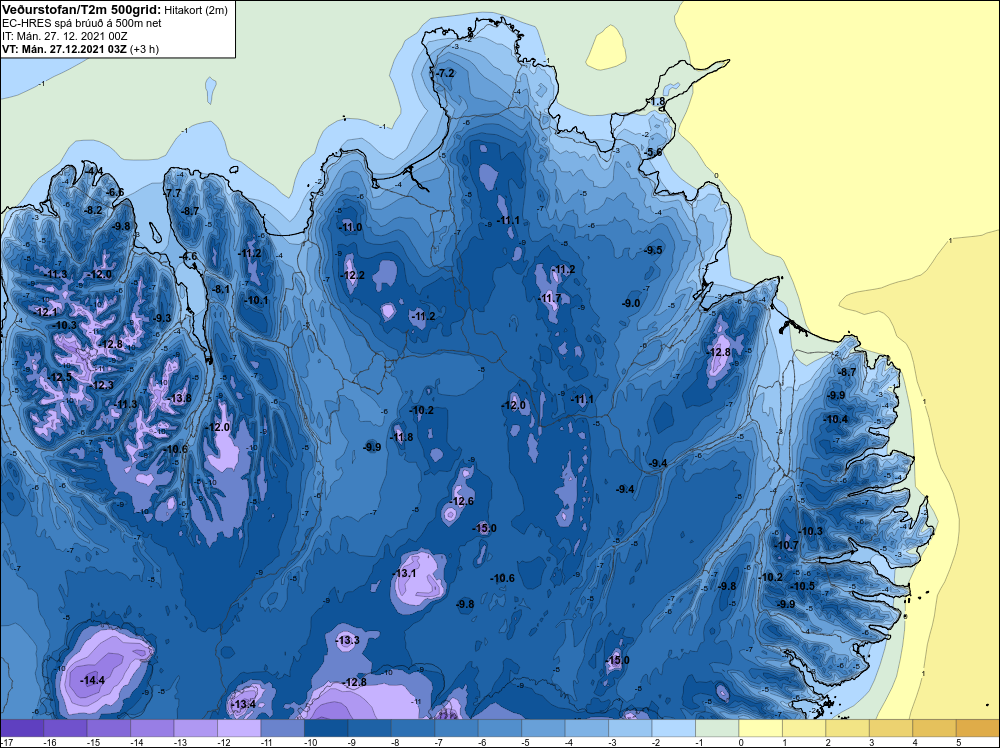1000x748 pixels.
Task: Click legend swatch between -3 and -2
Action: coord(630,728)
